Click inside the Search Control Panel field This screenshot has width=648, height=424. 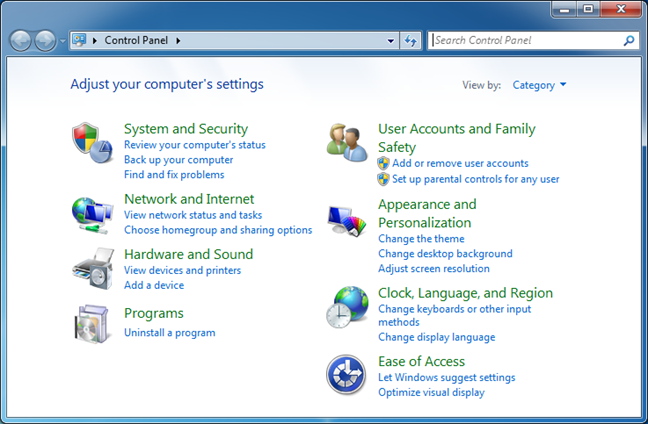(x=525, y=41)
